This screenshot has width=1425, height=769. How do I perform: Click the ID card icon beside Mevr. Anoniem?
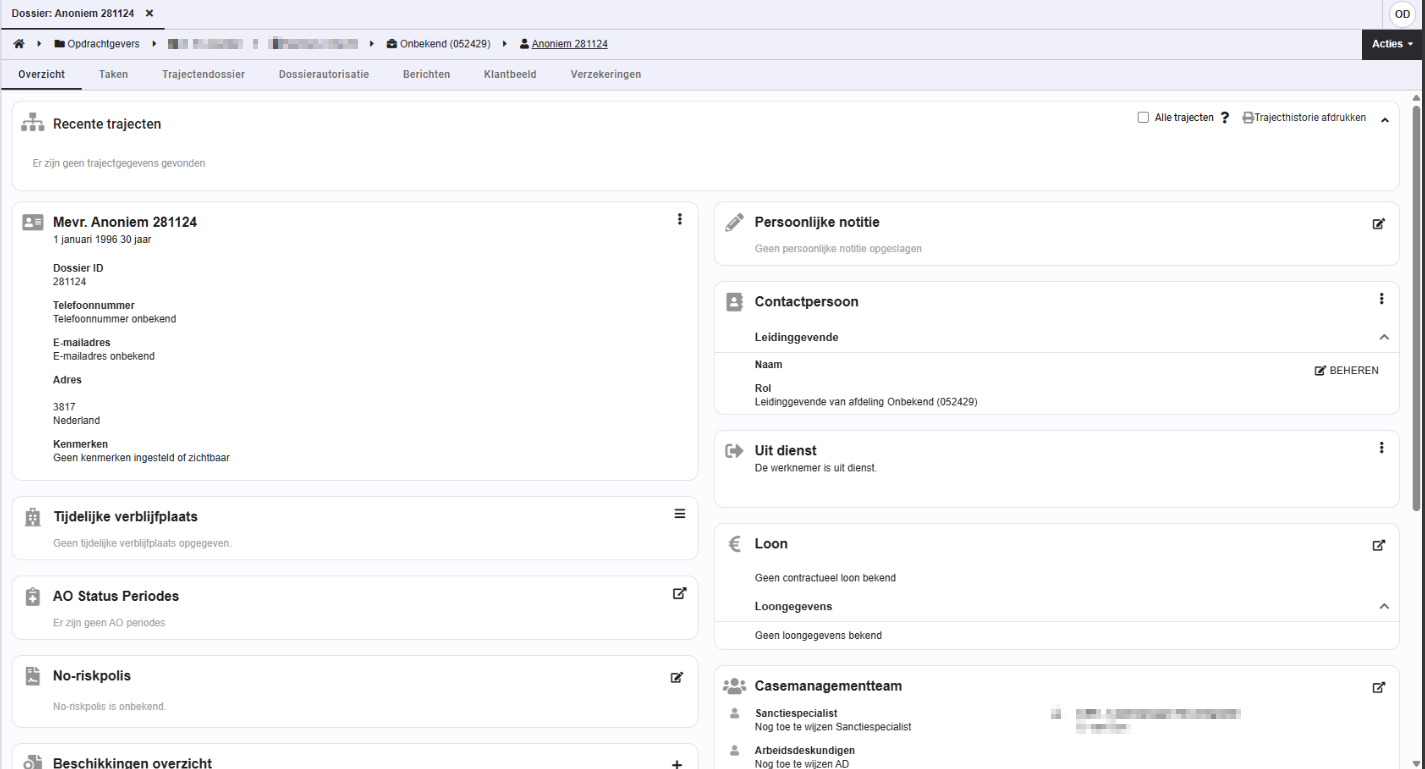pos(33,222)
